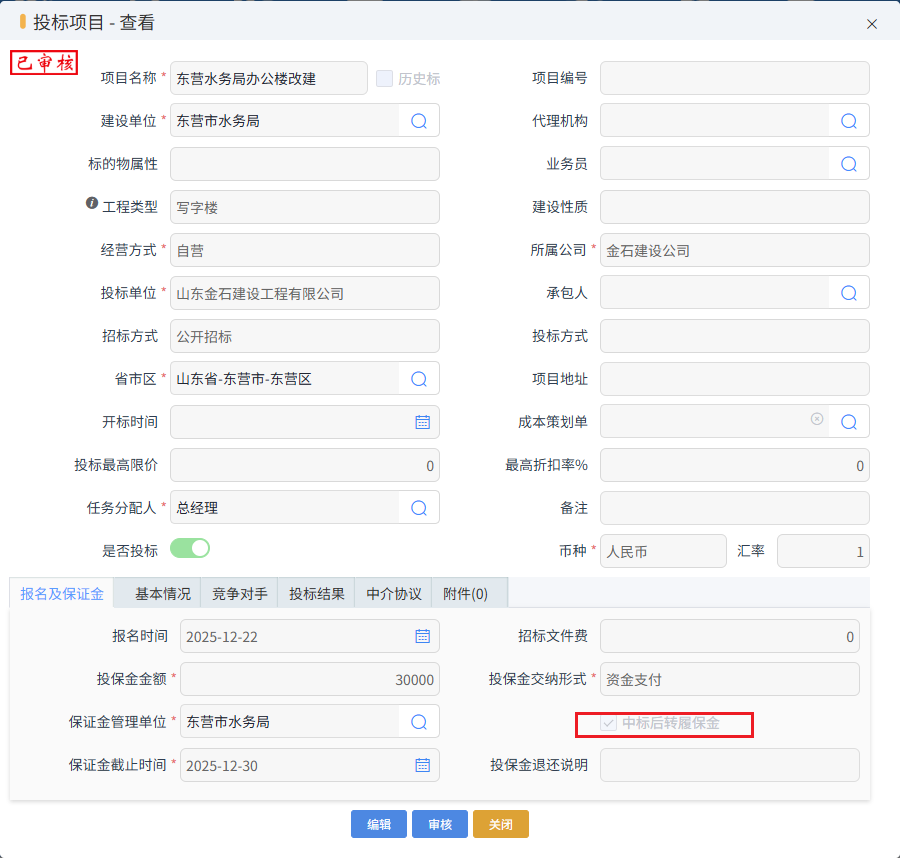Image resolution: width=900 pixels, height=858 pixels.
Task: Switch to 基本情况 tab
Action: tap(162, 593)
